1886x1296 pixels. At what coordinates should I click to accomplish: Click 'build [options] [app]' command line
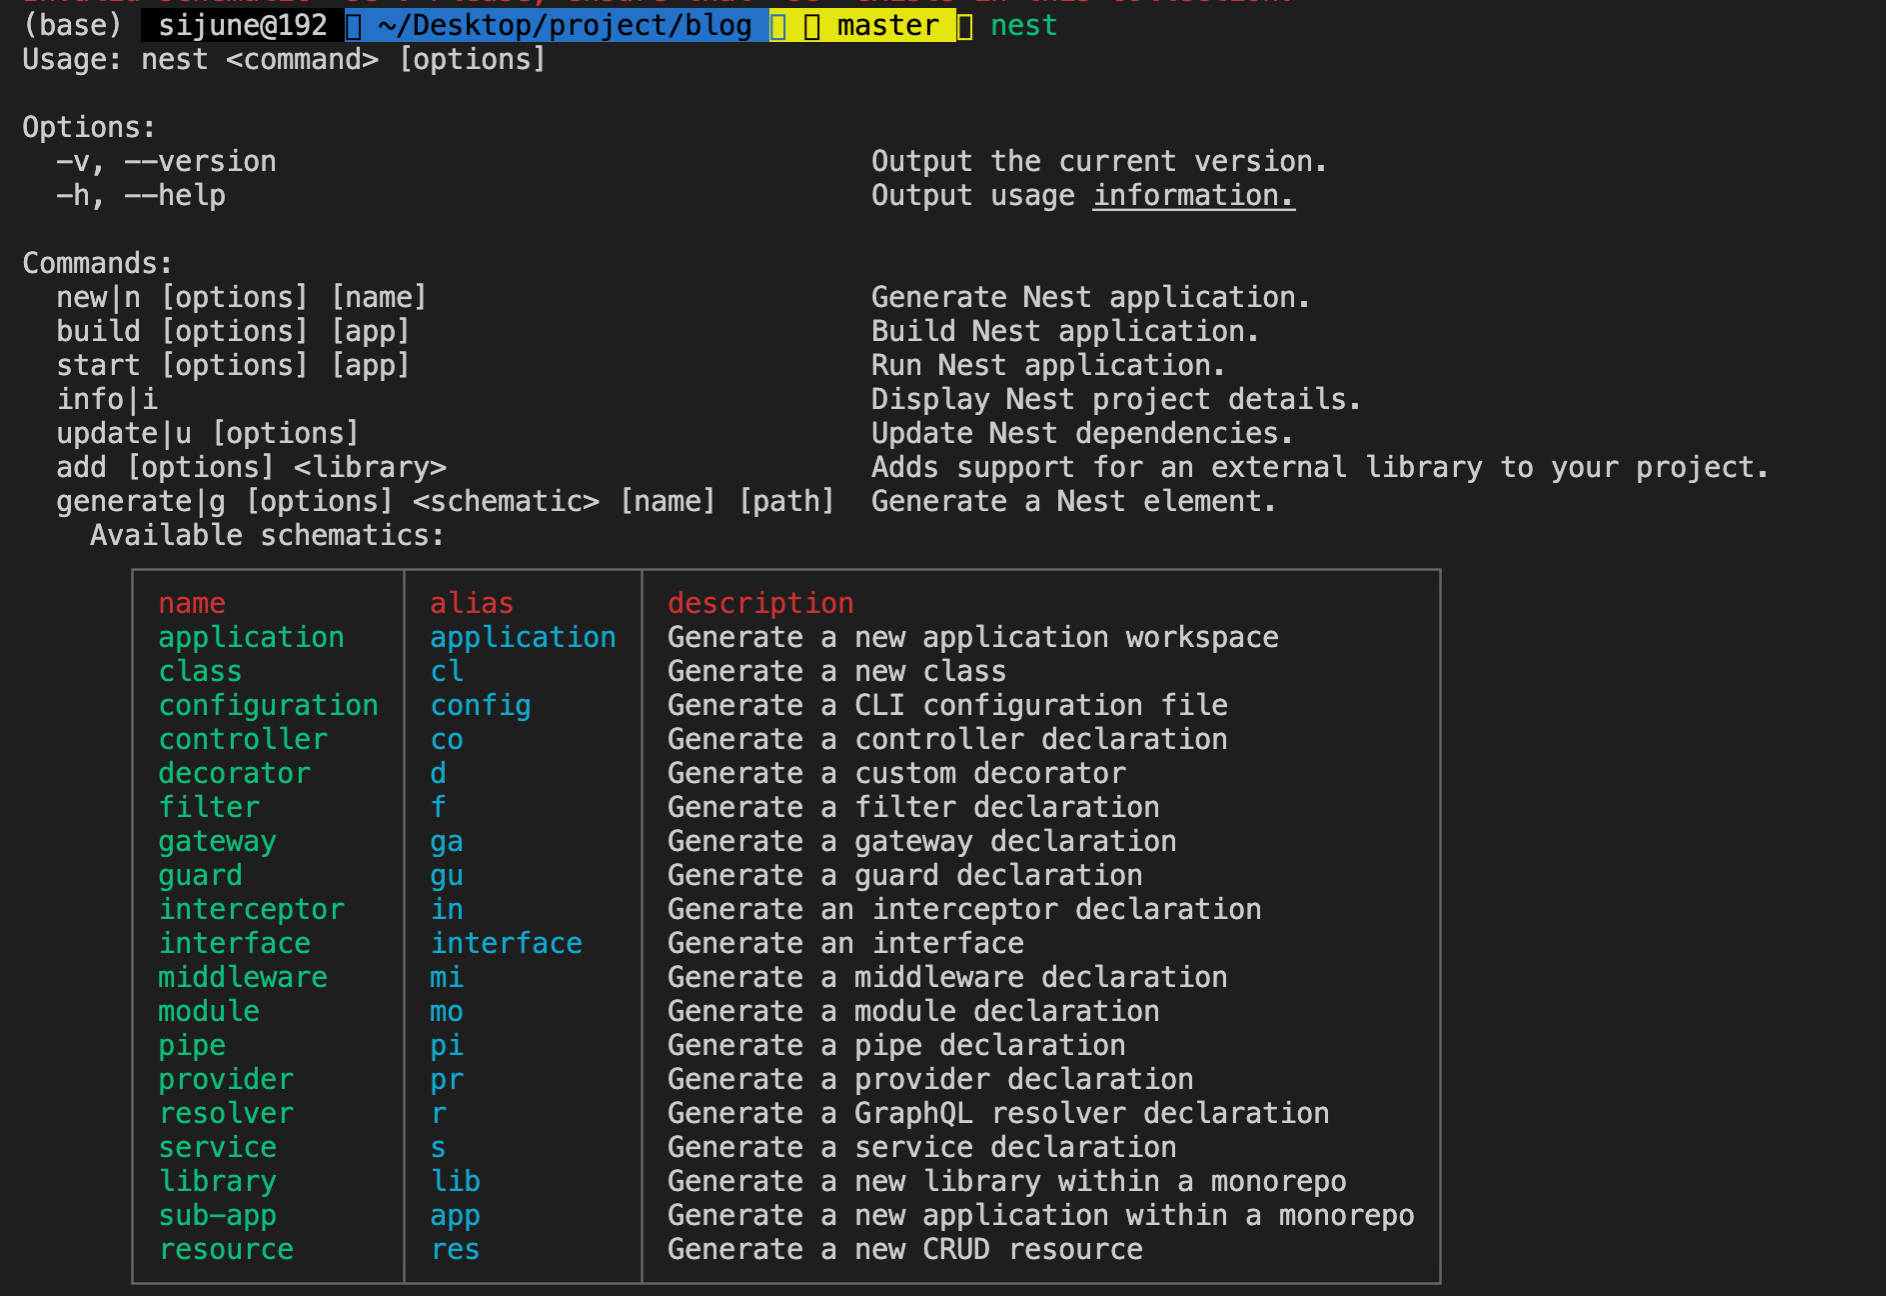point(233,331)
